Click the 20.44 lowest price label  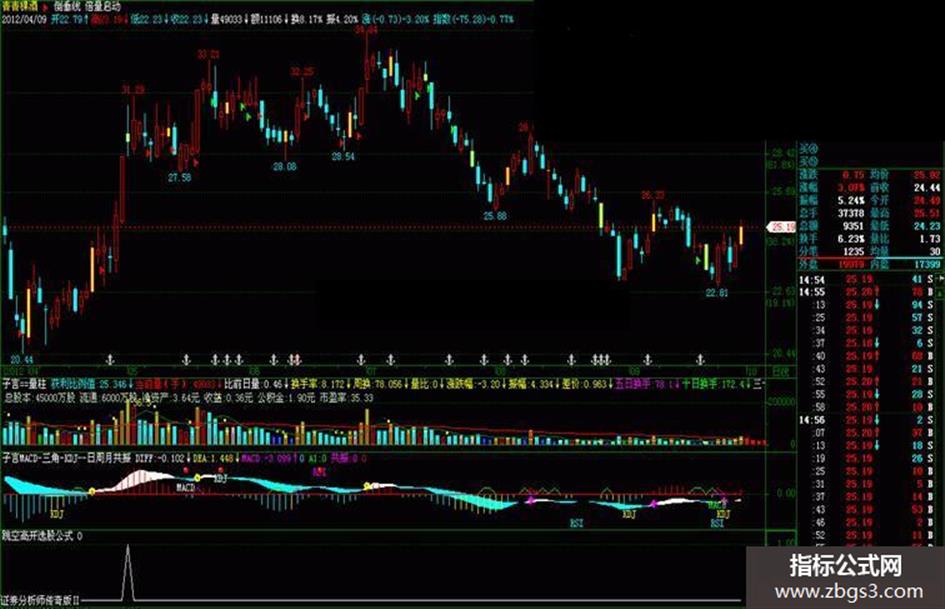[22, 359]
